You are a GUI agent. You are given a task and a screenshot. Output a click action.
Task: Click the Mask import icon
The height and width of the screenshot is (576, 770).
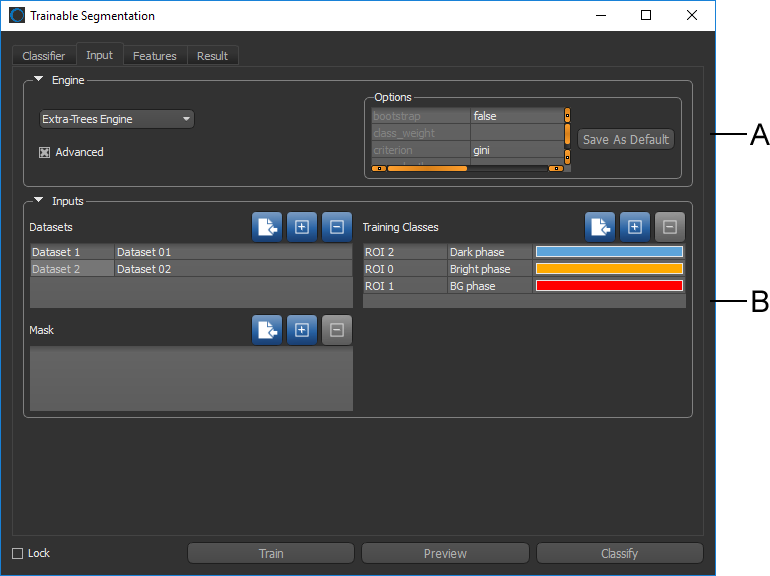268,329
